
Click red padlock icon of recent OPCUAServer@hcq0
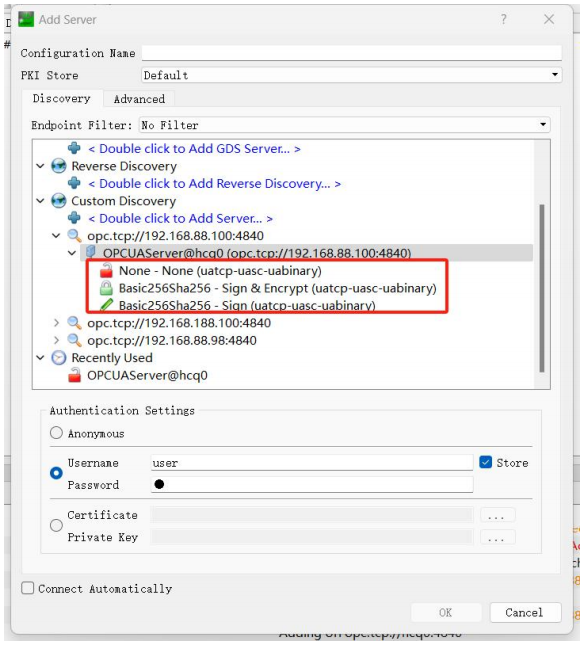(74, 375)
